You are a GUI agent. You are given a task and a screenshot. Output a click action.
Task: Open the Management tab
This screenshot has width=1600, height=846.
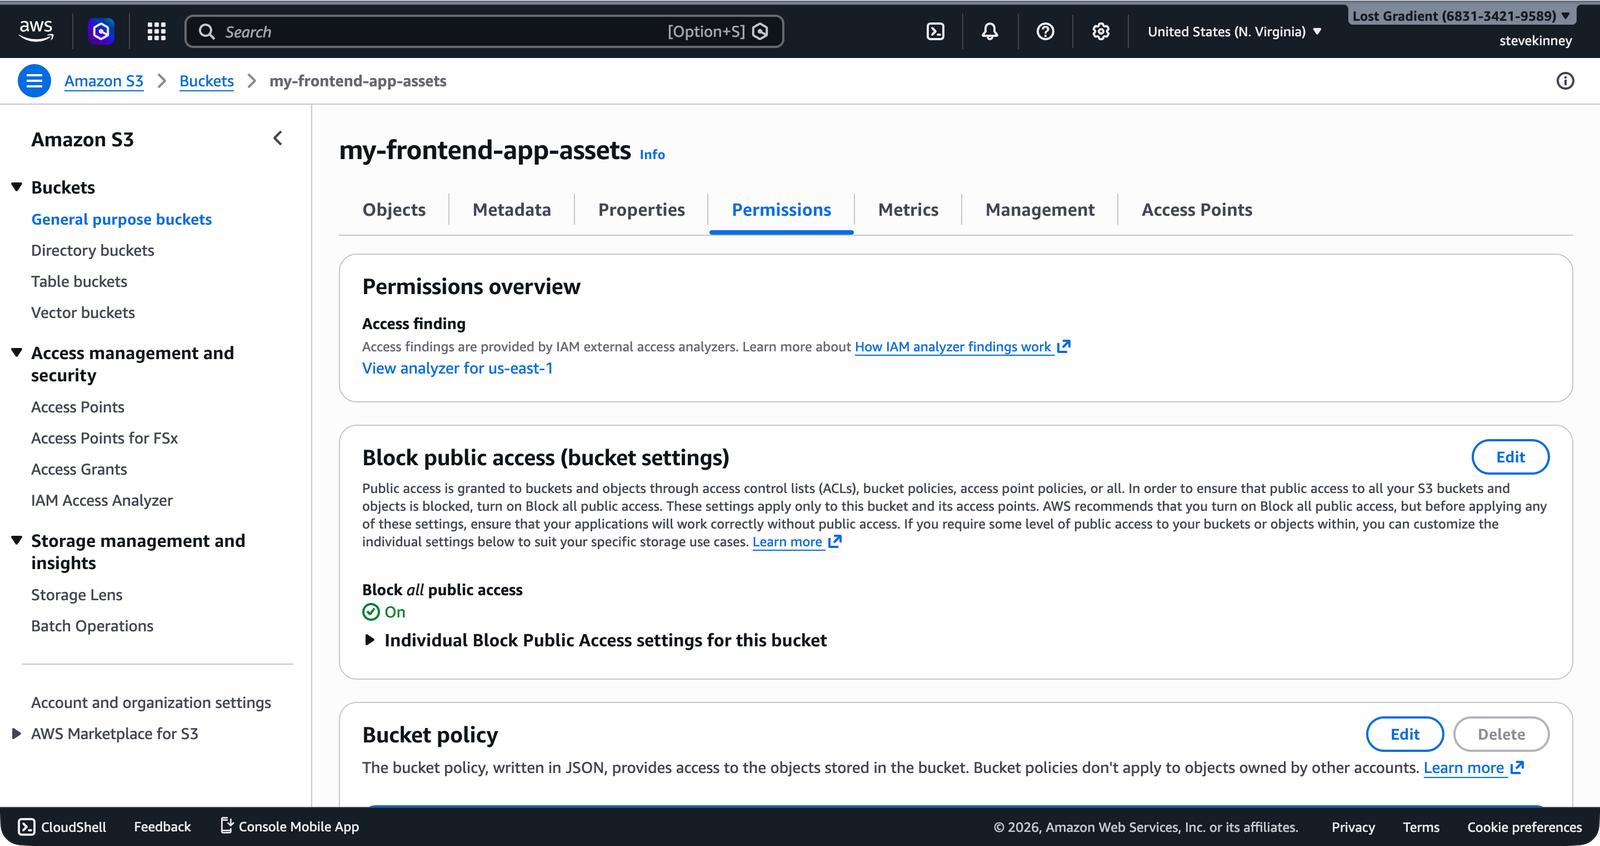pos(1040,209)
